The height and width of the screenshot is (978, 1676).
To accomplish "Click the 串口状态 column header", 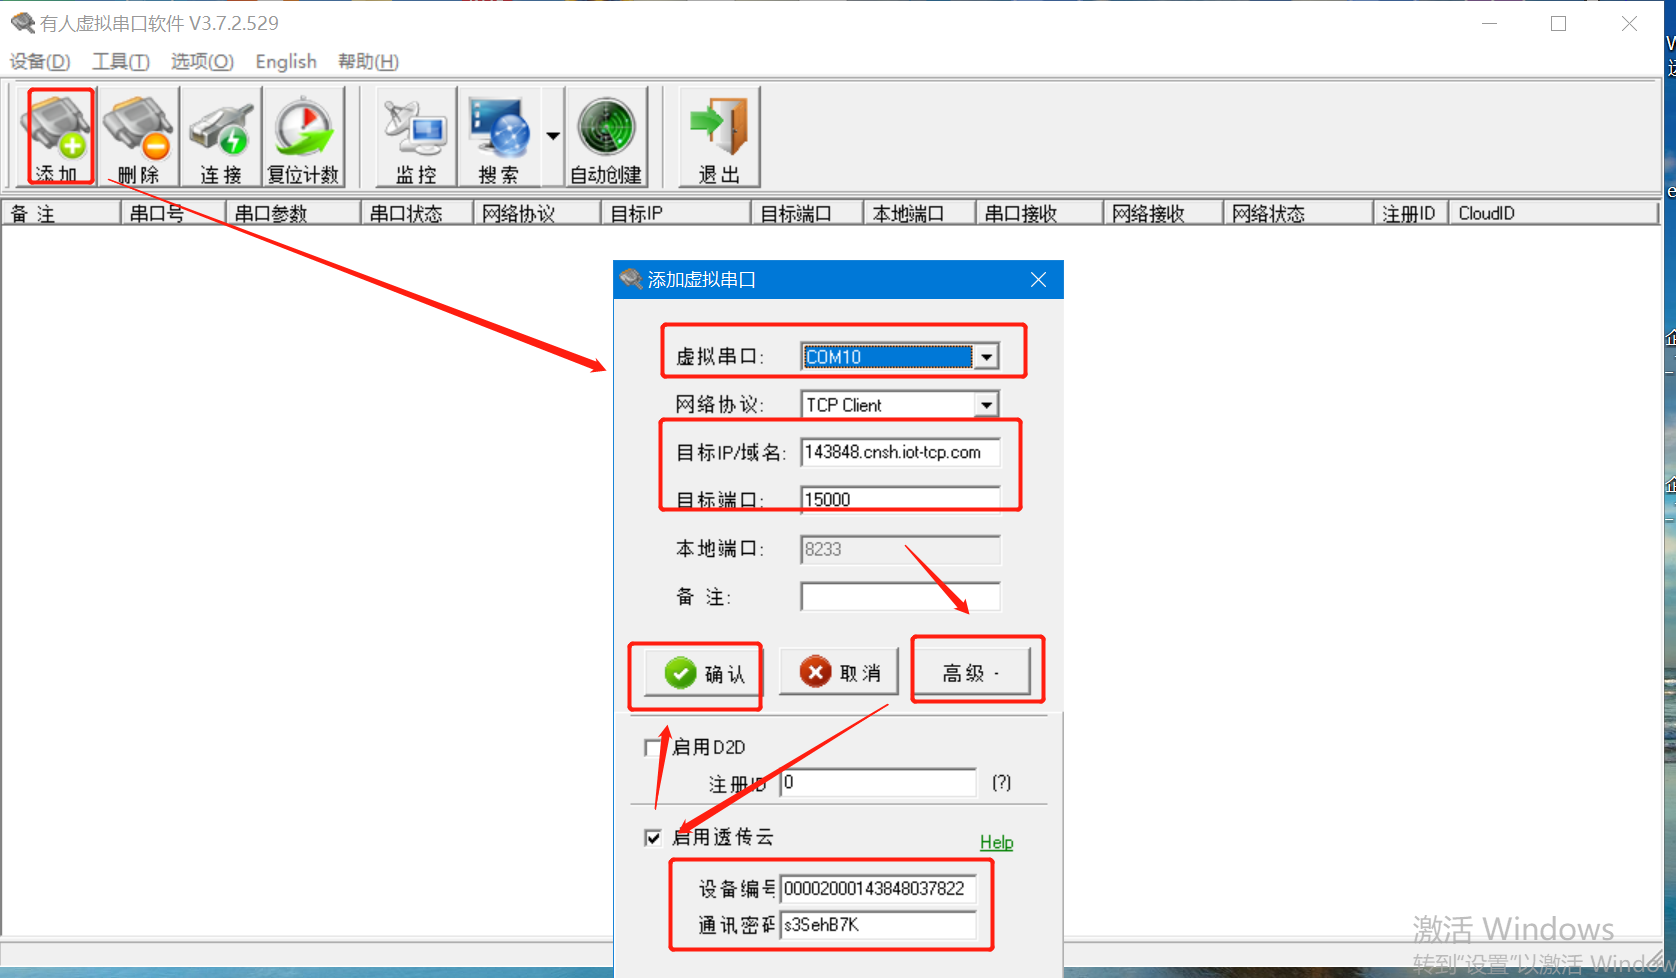I will pos(416,213).
